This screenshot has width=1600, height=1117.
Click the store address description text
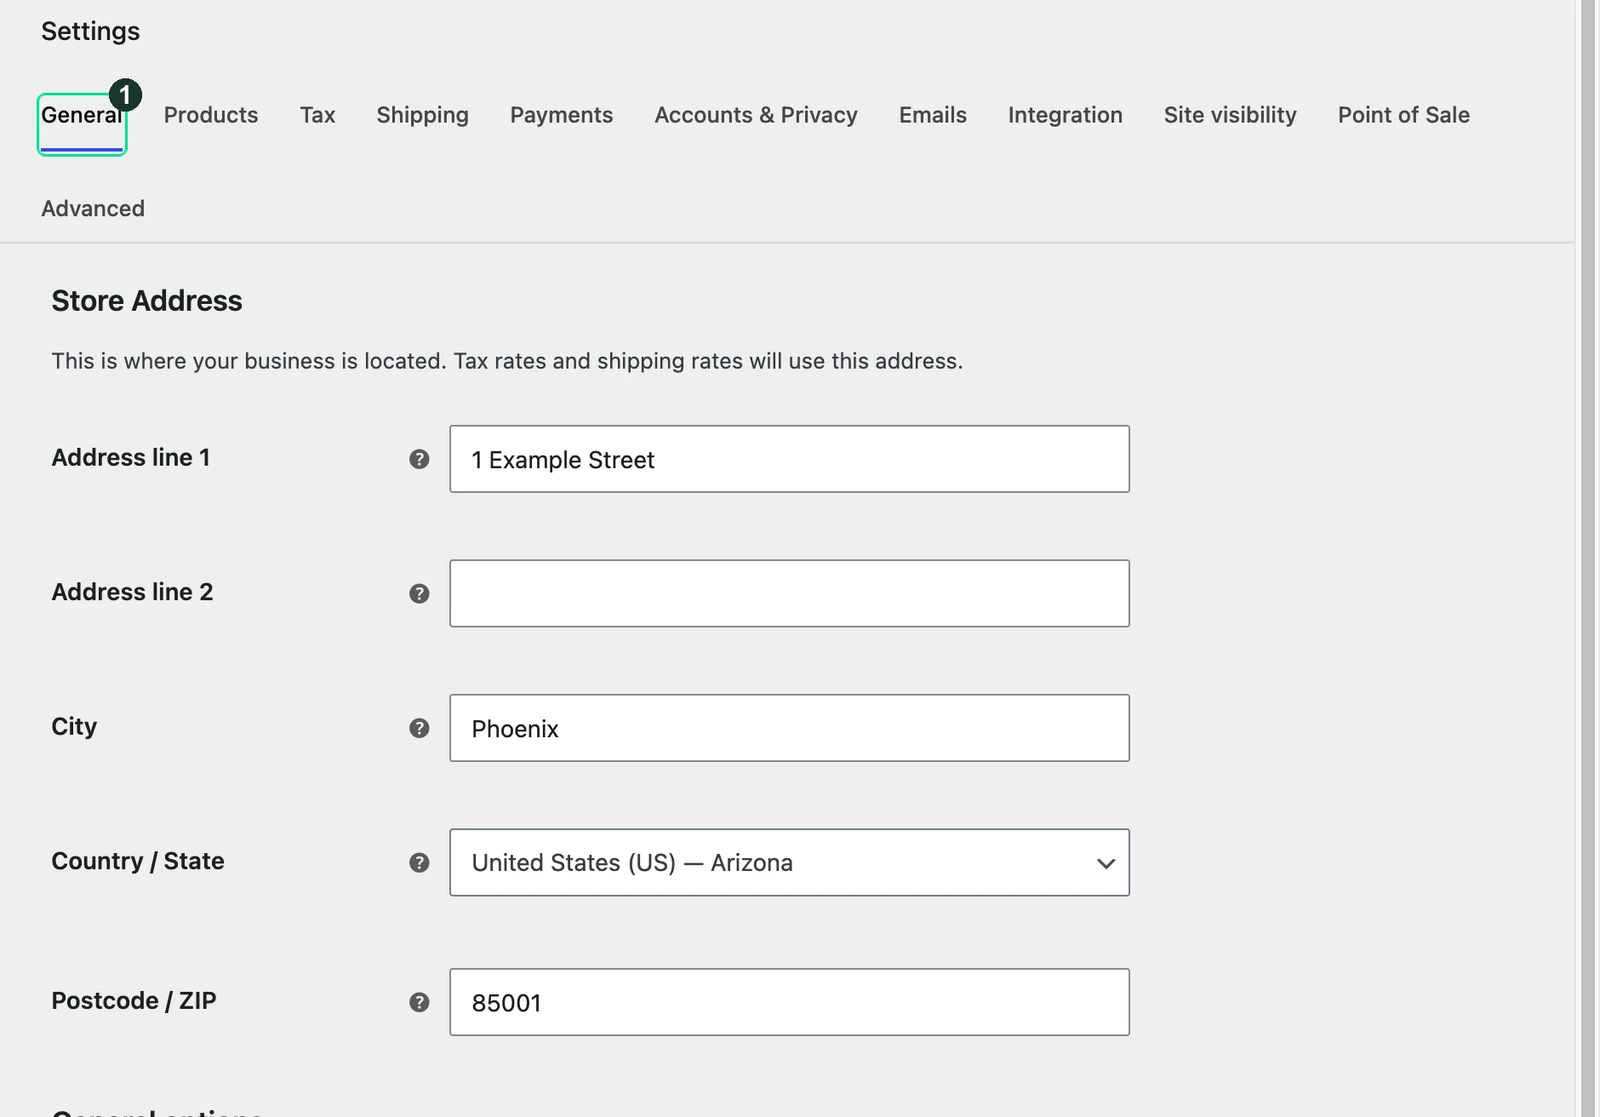tap(507, 361)
